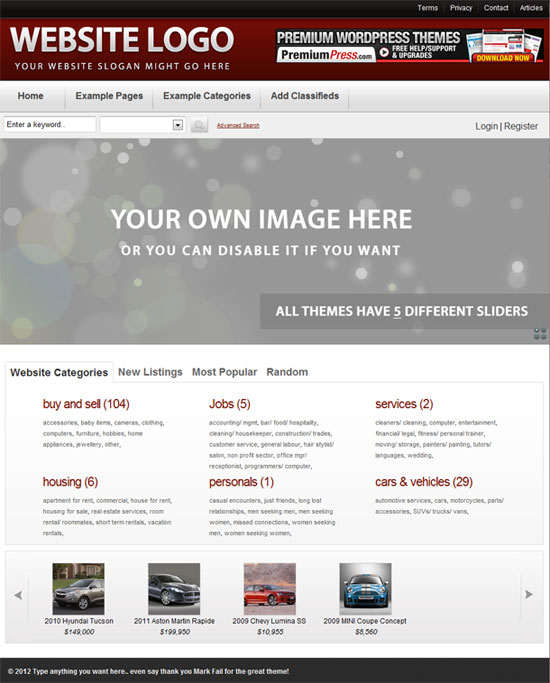Image resolution: width=550 pixels, height=683 pixels.
Task: Open housing (6) category
Action: (70, 482)
